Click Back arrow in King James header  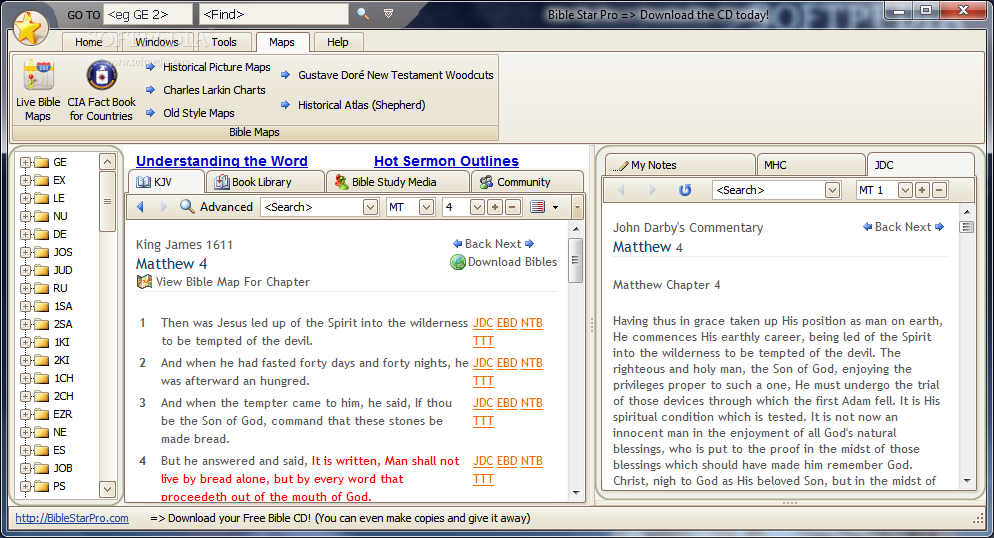(458, 243)
